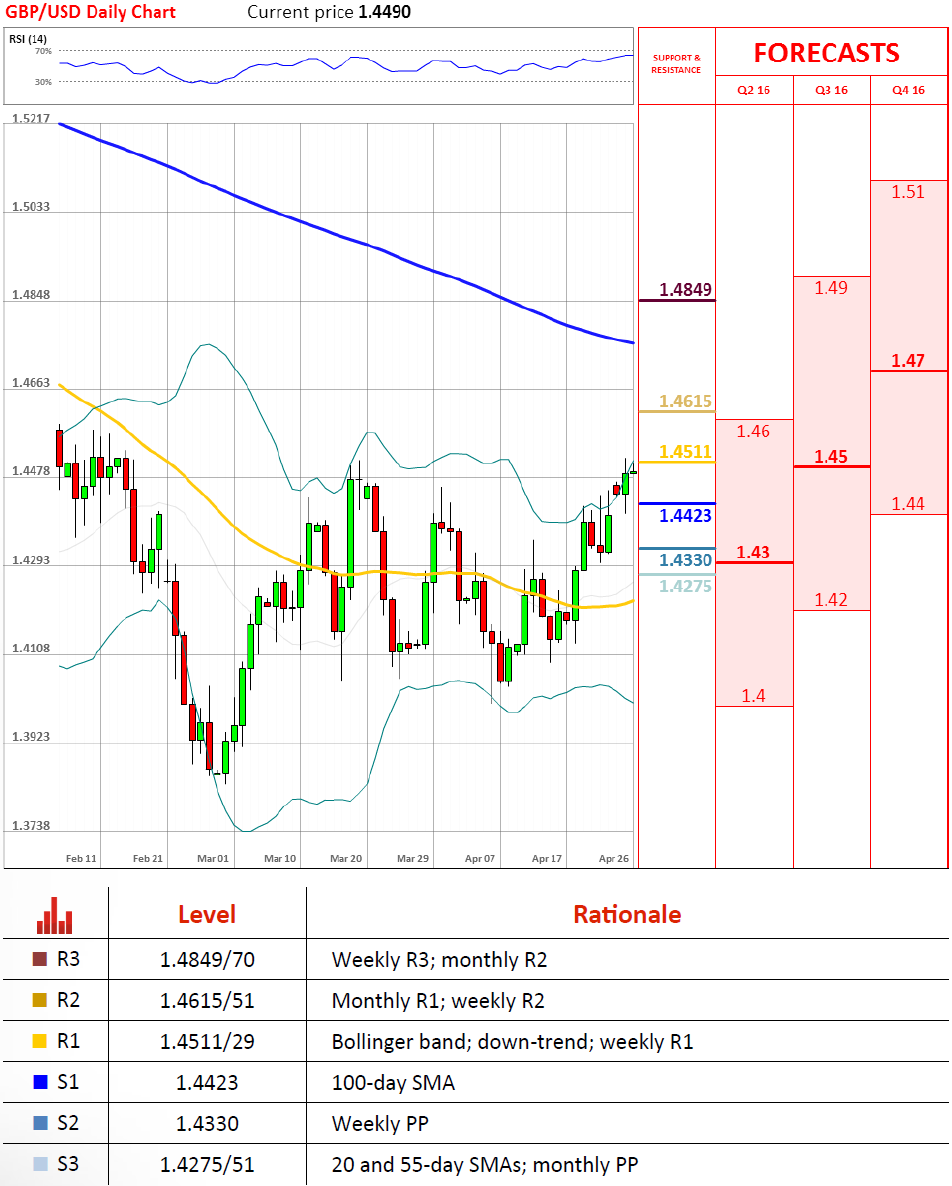
Task: Click the Current price 1.4490 text
Action: pyautogui.click(x=329, y=12)
